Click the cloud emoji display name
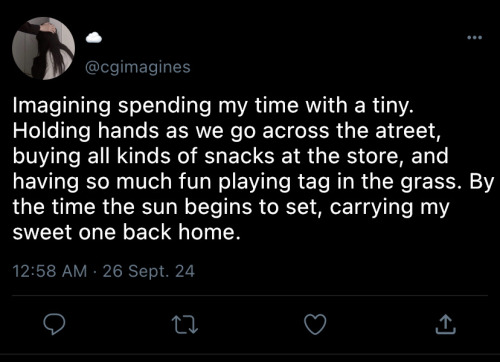500x362 pixels. (94, 37)
